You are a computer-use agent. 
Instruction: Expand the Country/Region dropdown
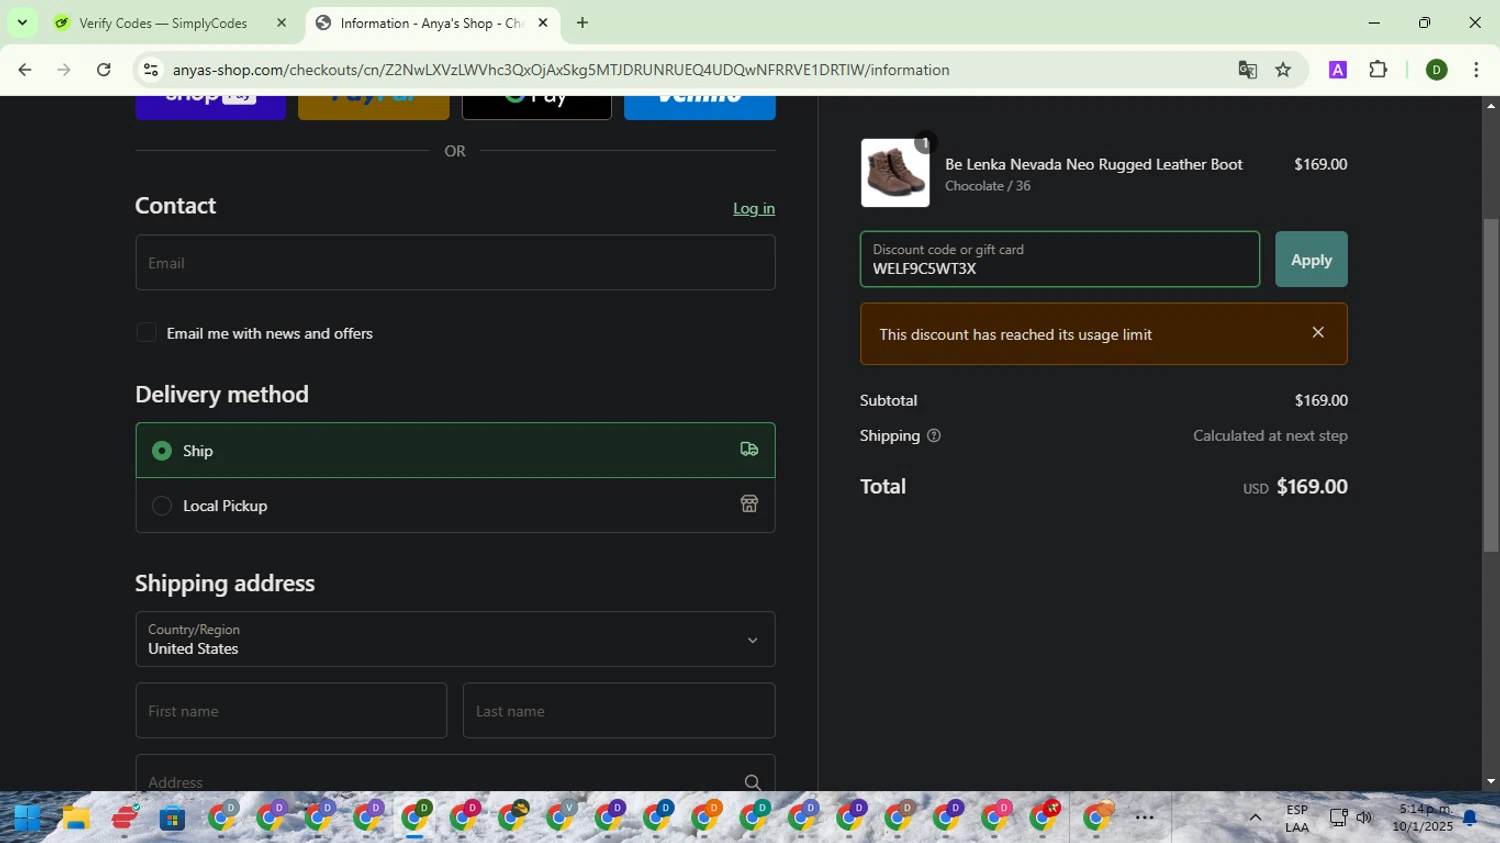tap(455, 639)
